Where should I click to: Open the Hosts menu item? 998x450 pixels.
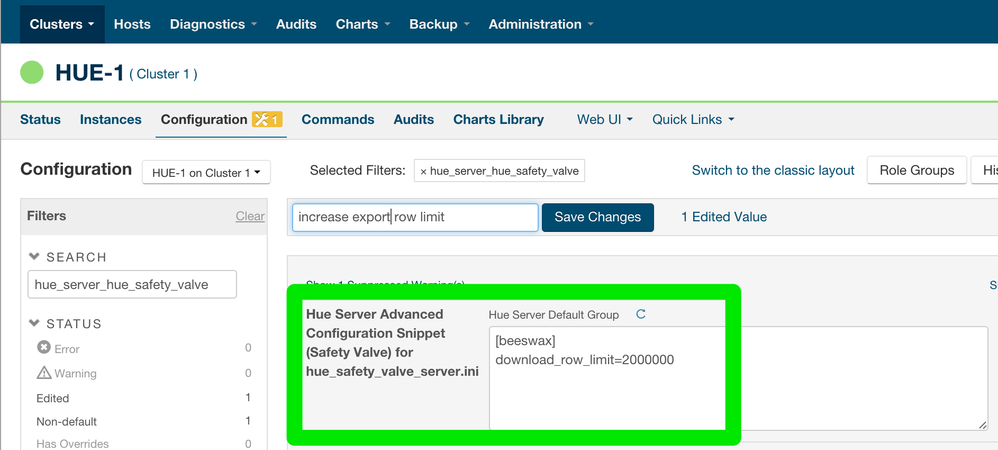click(x=132, y=24)
